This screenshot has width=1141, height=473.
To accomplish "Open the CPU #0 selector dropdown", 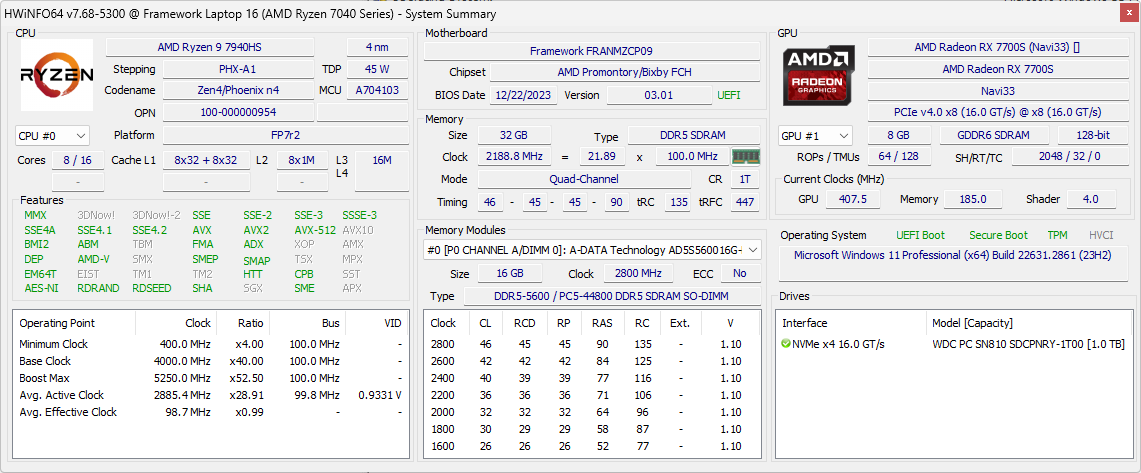I will (x=53, y=136).
